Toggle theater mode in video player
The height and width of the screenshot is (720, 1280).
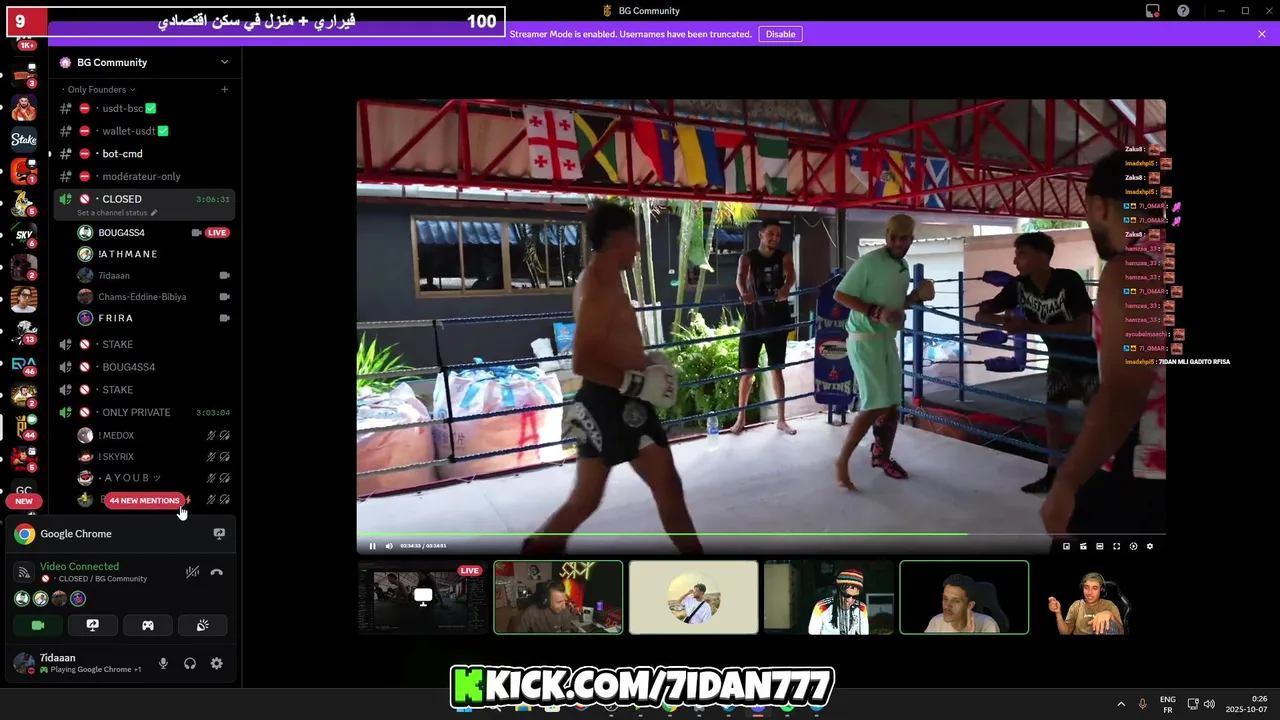(1100, 546)
